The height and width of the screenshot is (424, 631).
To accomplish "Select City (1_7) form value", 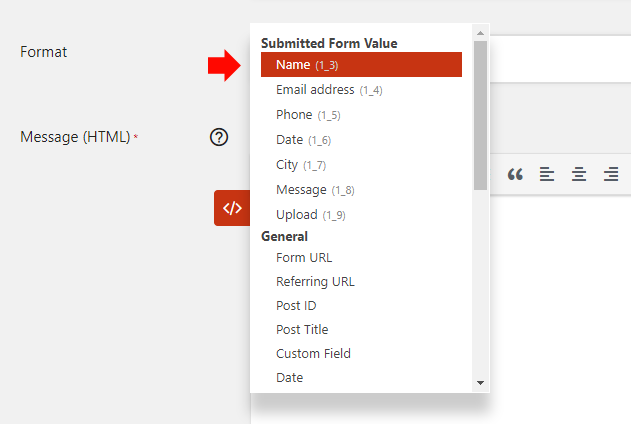I will [x=361, y=165].
